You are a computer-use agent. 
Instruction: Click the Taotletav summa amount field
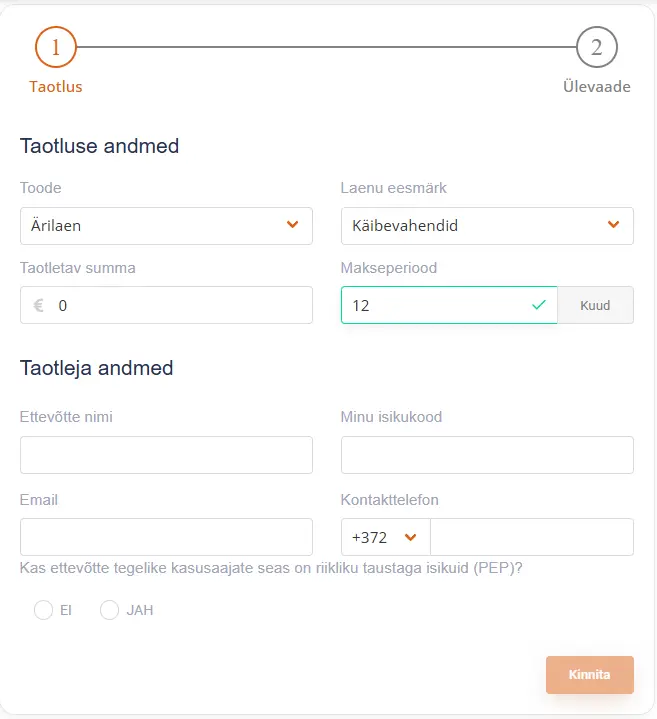pos(166,305)
